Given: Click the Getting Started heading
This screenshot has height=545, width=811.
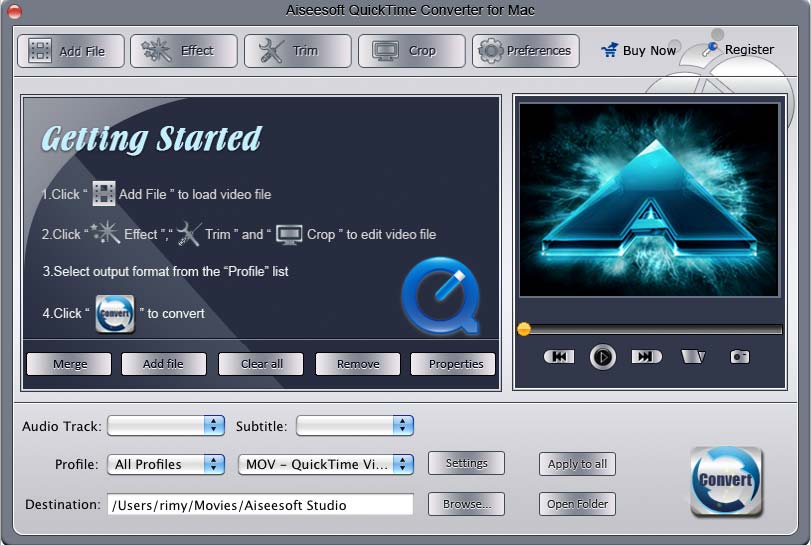Looking at the screenshot, I should 152,139.
